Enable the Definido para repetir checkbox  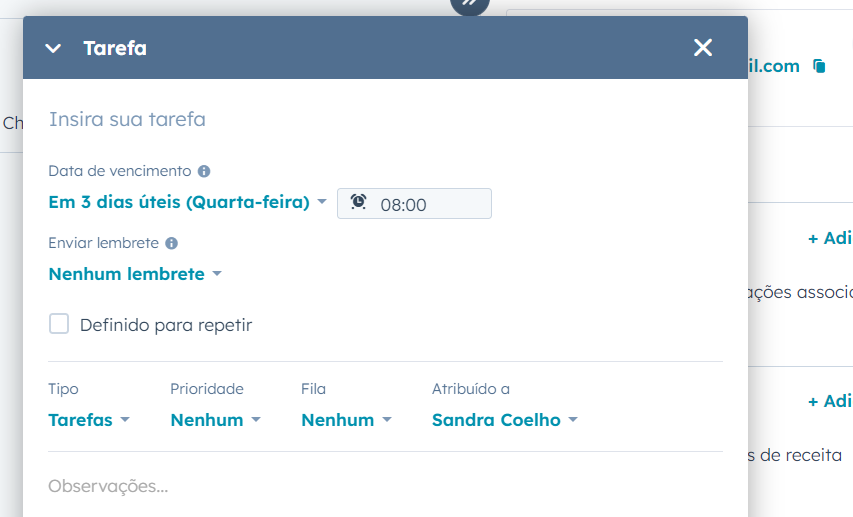(59, 324)
